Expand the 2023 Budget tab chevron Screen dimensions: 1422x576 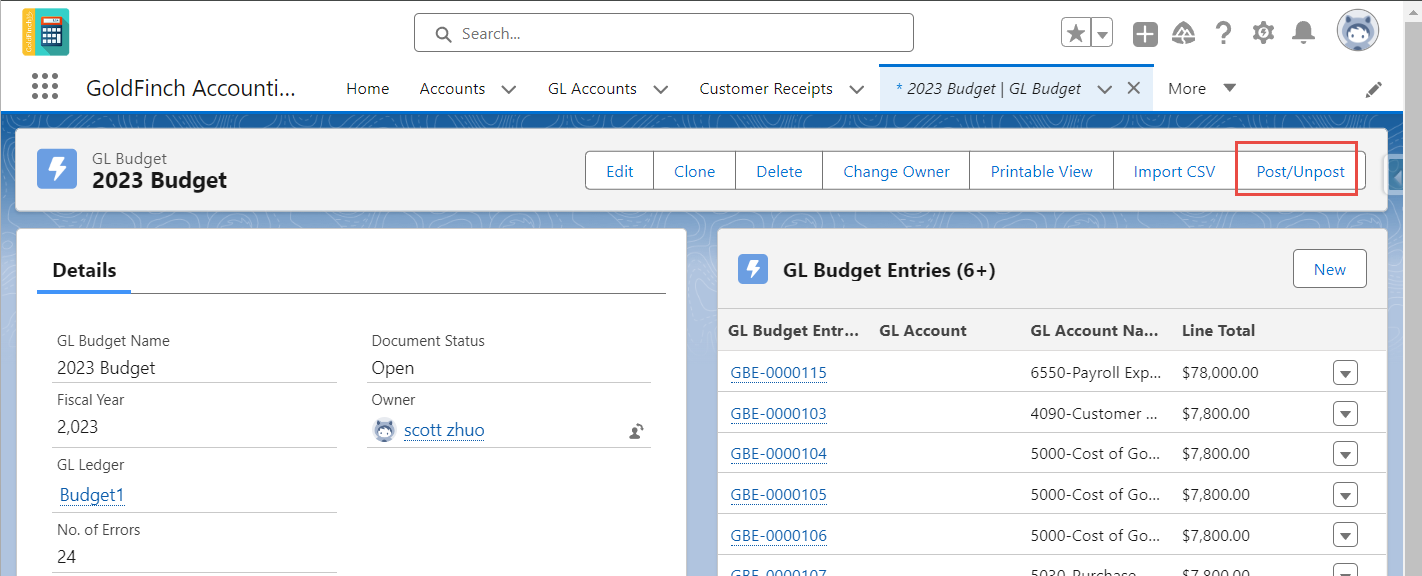(1104, 89)
